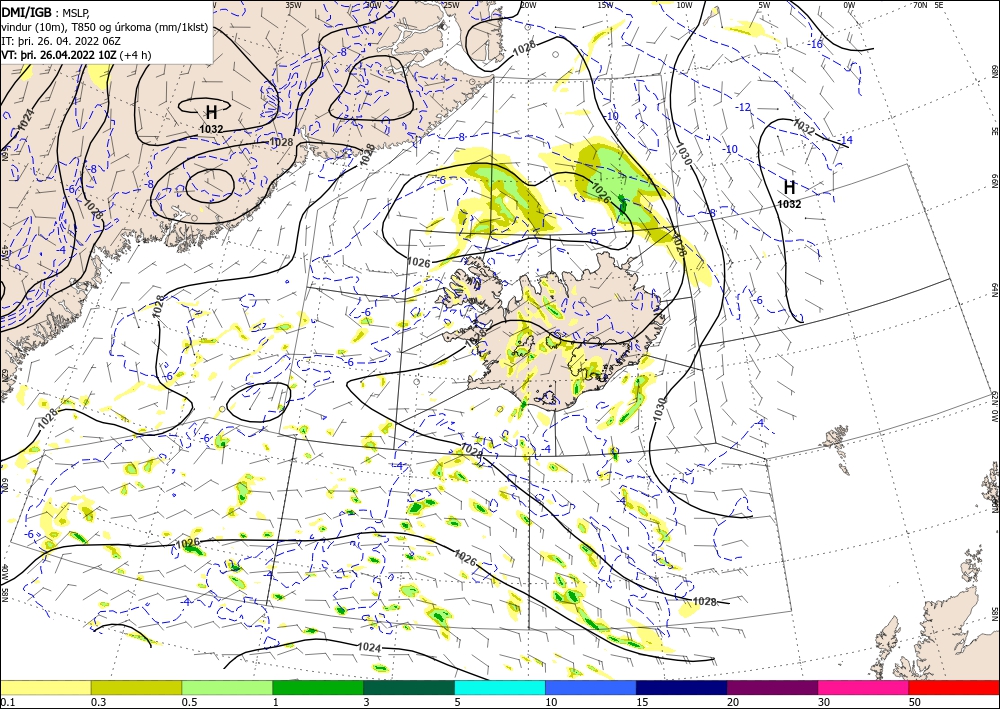Click the "1024" isobar label near bottom edge
The image size is (1000, 709).
369,647
